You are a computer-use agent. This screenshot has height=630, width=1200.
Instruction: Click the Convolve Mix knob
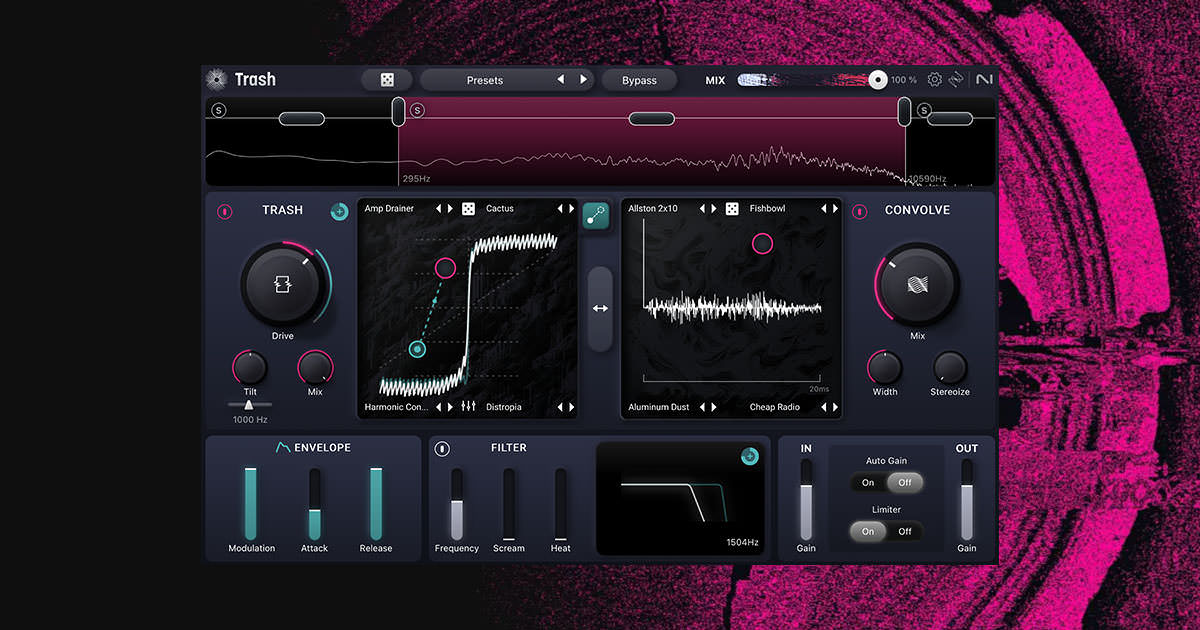pyautogui.click(x=917, y=284)
